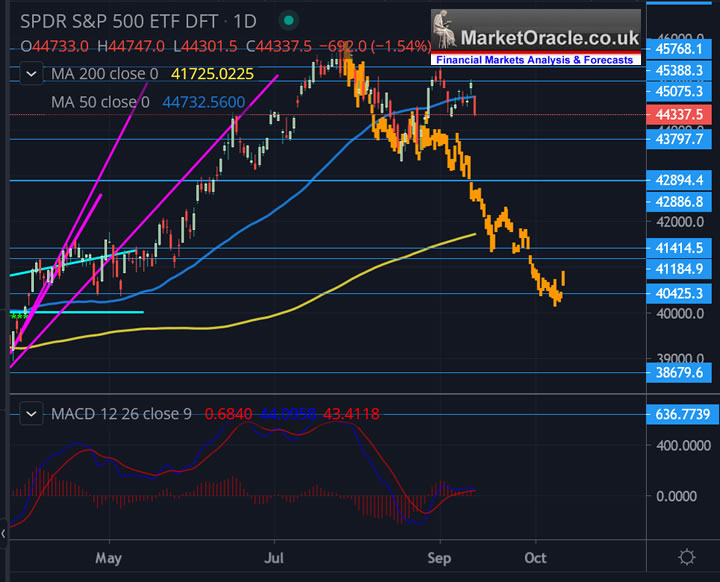Click the 42886.8 price level label
This screenshot has height=582, width=720.
(x=679, y=202)
